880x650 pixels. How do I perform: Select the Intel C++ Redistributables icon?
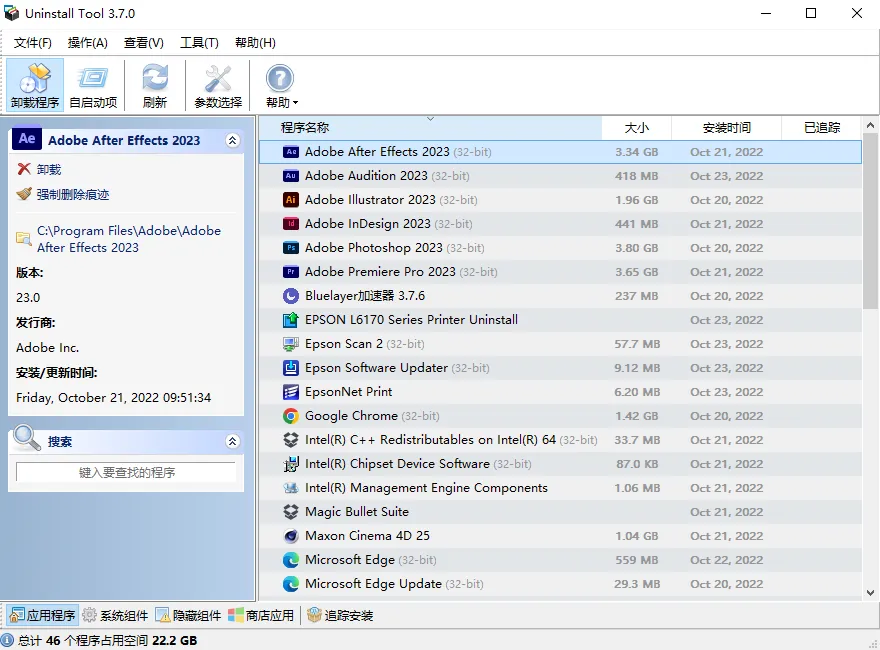pyautogui.click(x=291, y=440)
